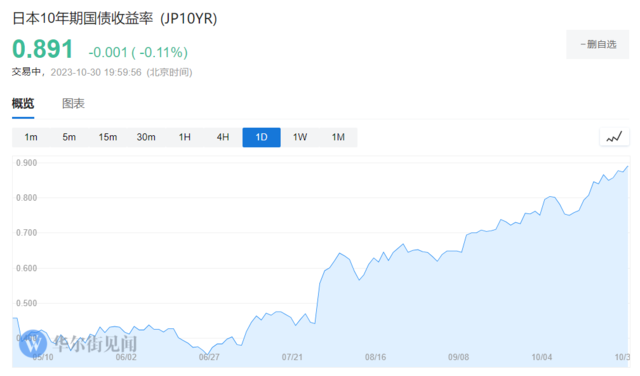Choose the 1D timeframe
Image resolution: width=640 pixels, height=376 pixels.
[x=262, y=137]
